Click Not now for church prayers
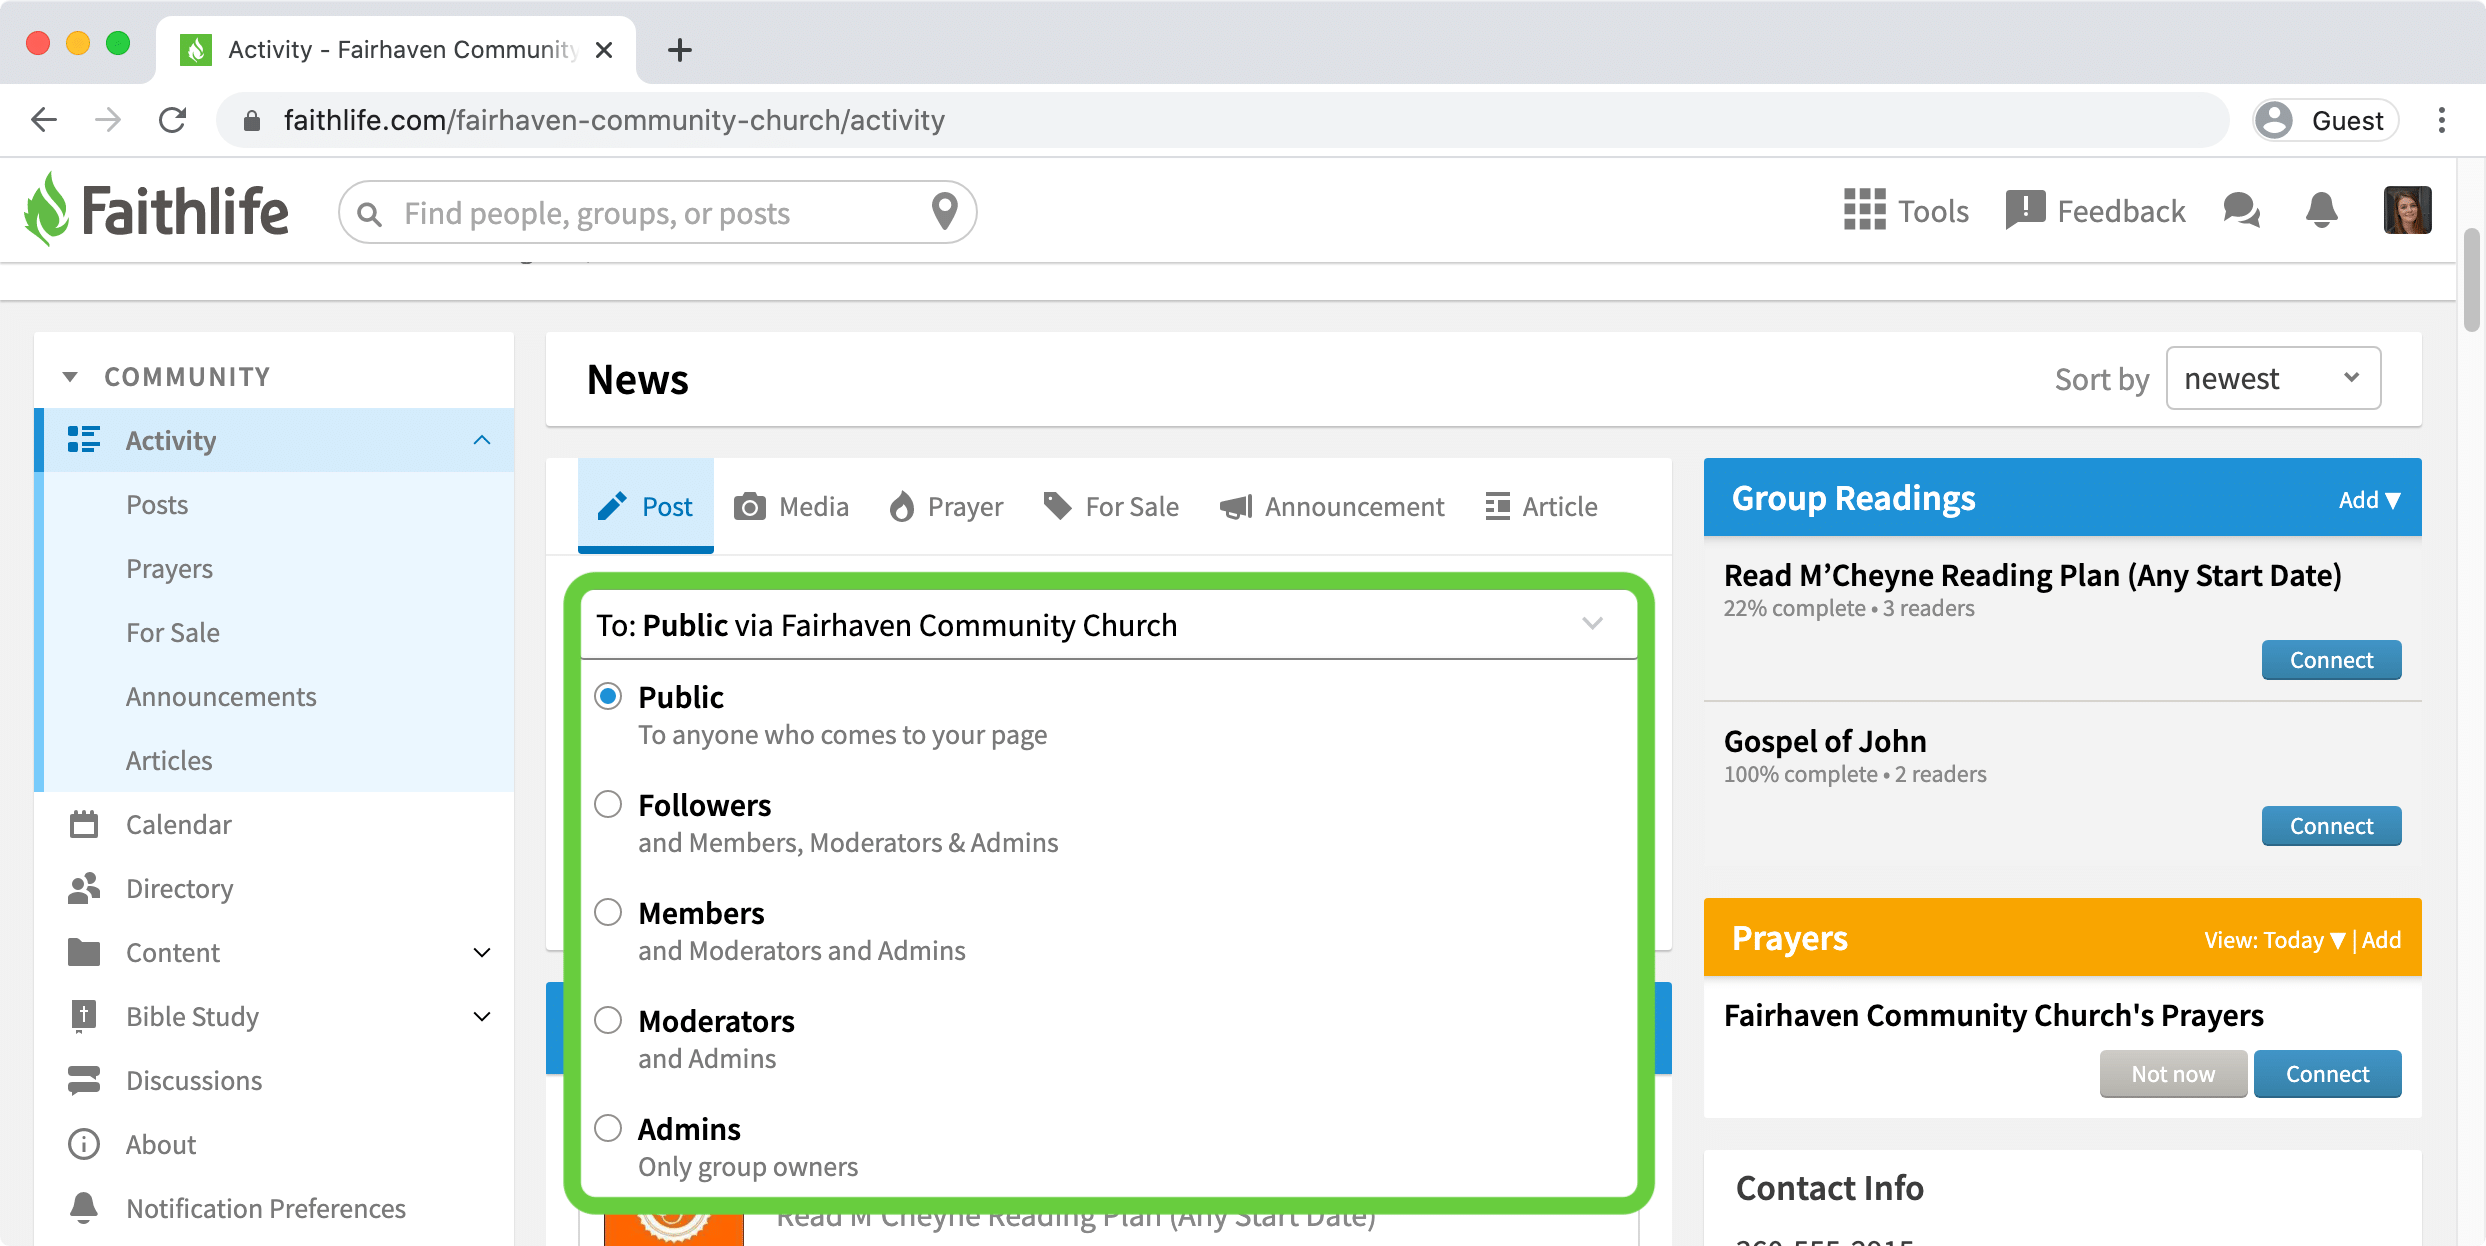This screenshot has height=1246, width=2486. point(2173,1074)
